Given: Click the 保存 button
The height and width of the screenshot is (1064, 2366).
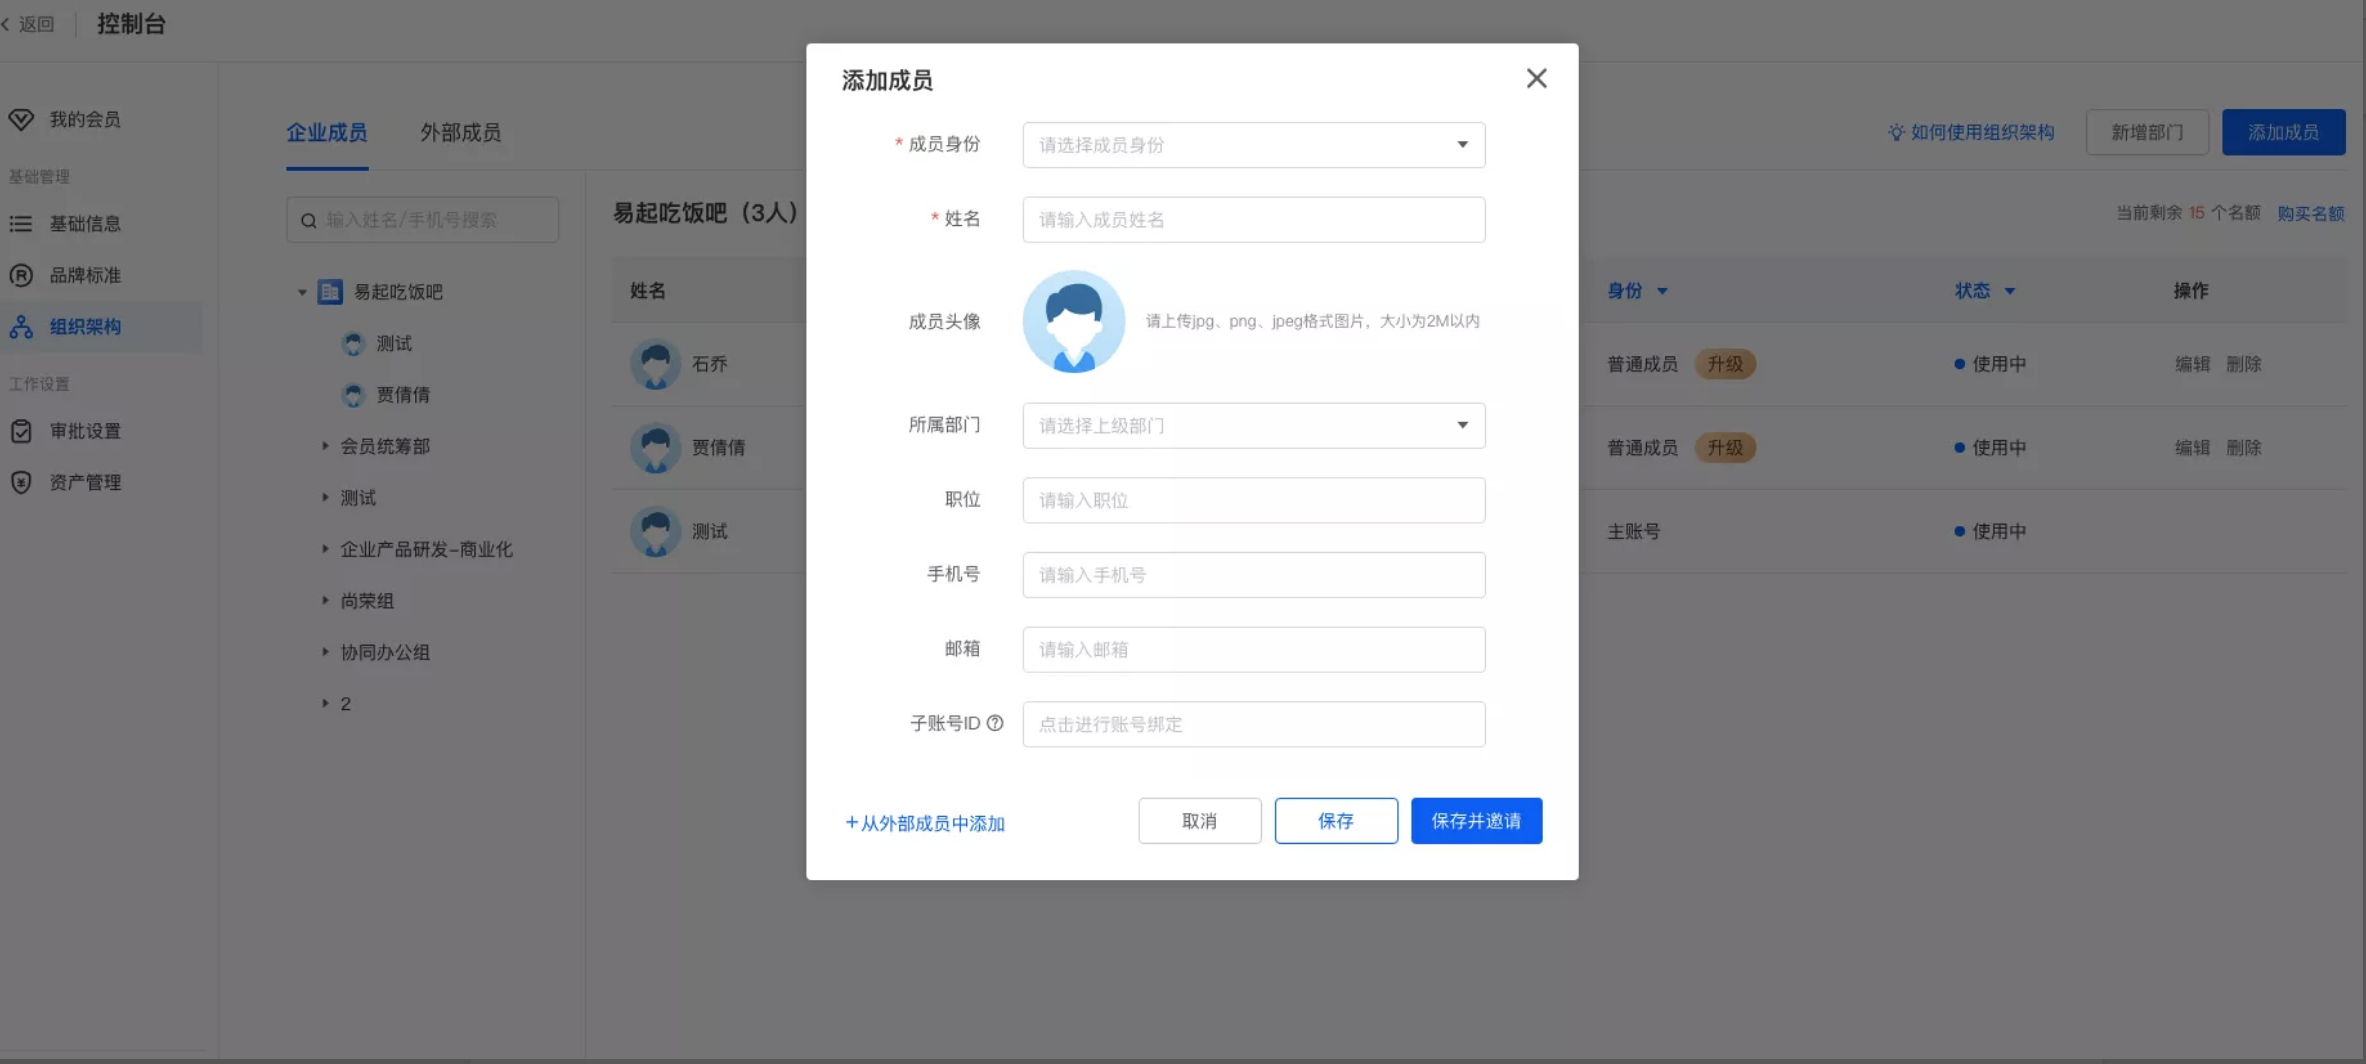Looking at the screenshot, I should click(x=1336, y=821).
